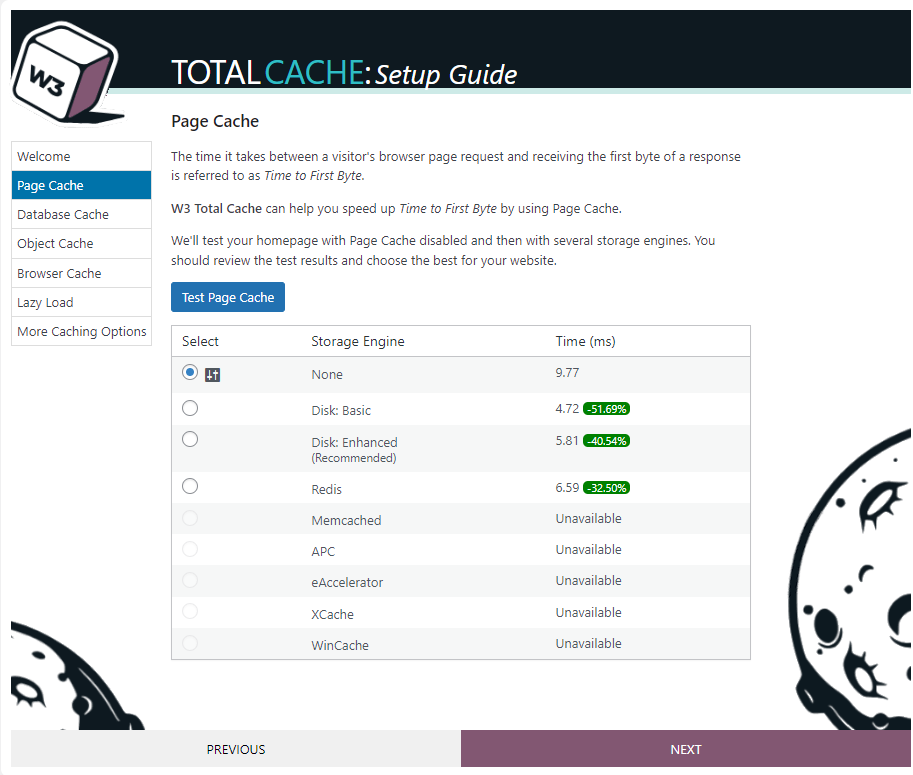Go back with the PREVIOUS button
The width and height of the screenshot is (913, 775).
tap(236, 749)
